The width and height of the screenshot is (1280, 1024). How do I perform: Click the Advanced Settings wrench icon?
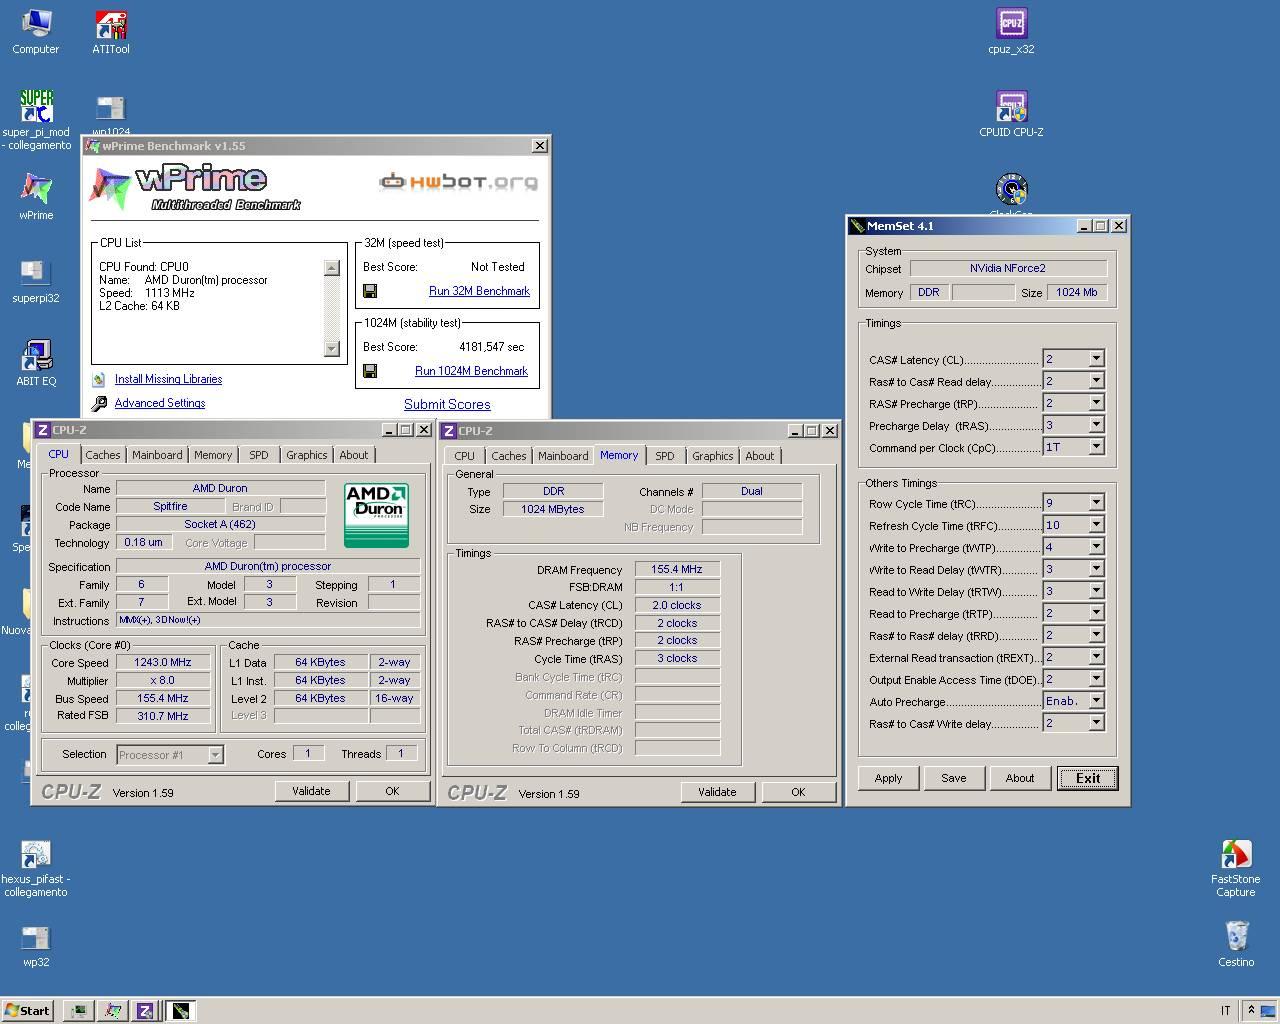tap(99, 404)
